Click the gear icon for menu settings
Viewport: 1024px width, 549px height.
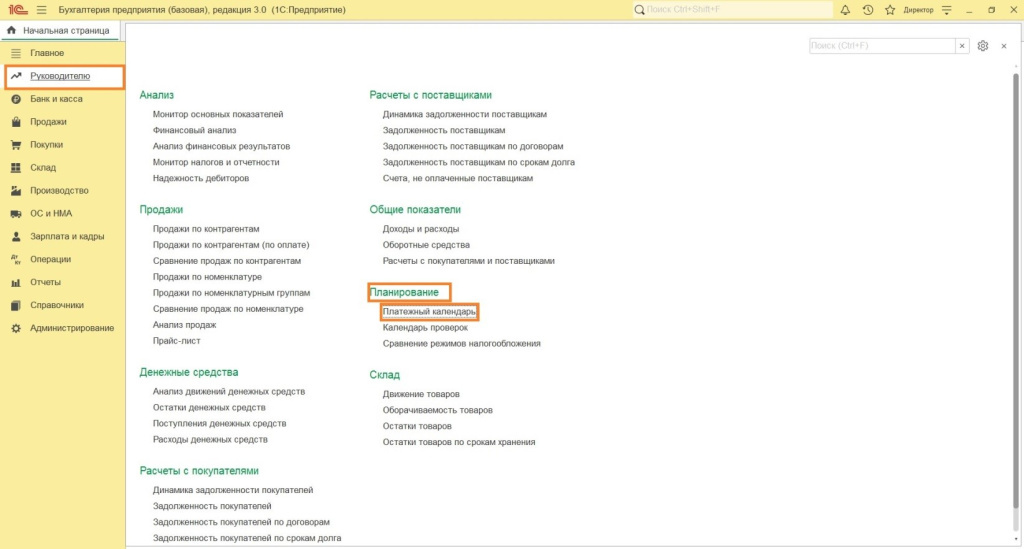click(x=983, y=46)
